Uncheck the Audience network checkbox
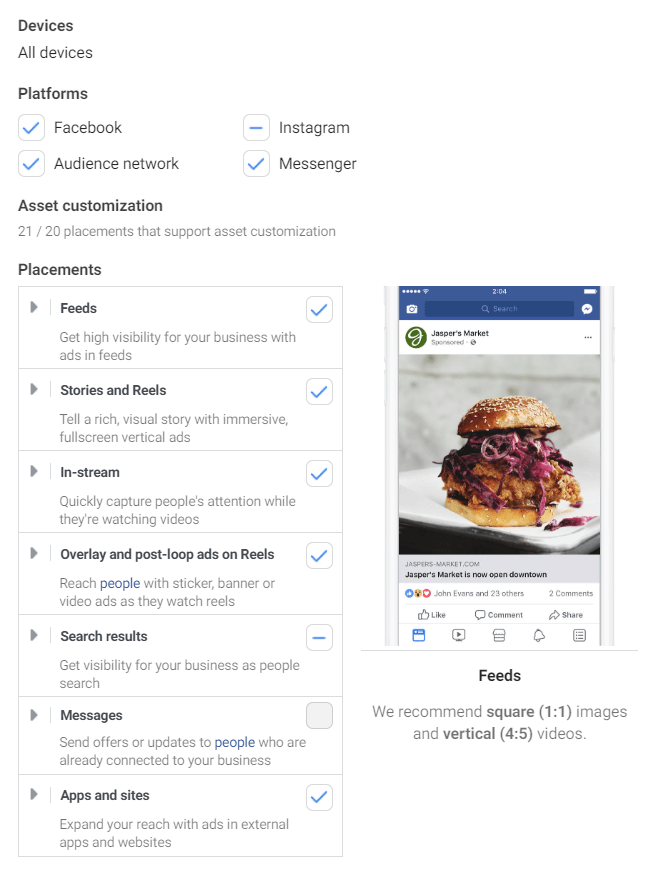This screenshot has width=672, height=874. click(x=31, y=163)
